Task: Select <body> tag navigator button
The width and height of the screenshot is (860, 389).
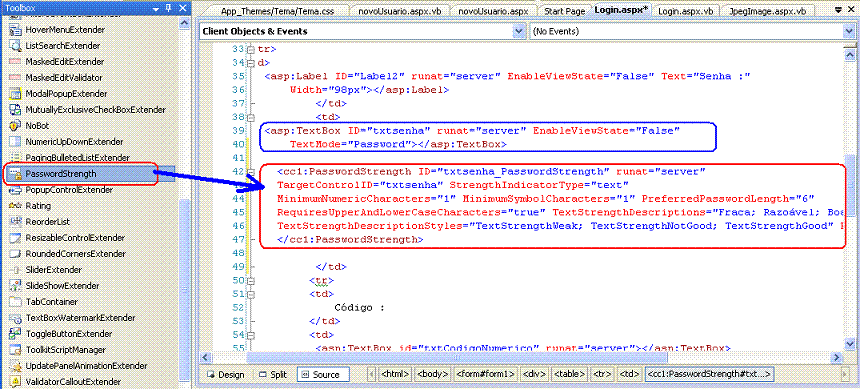Action: tap(432, 374)
